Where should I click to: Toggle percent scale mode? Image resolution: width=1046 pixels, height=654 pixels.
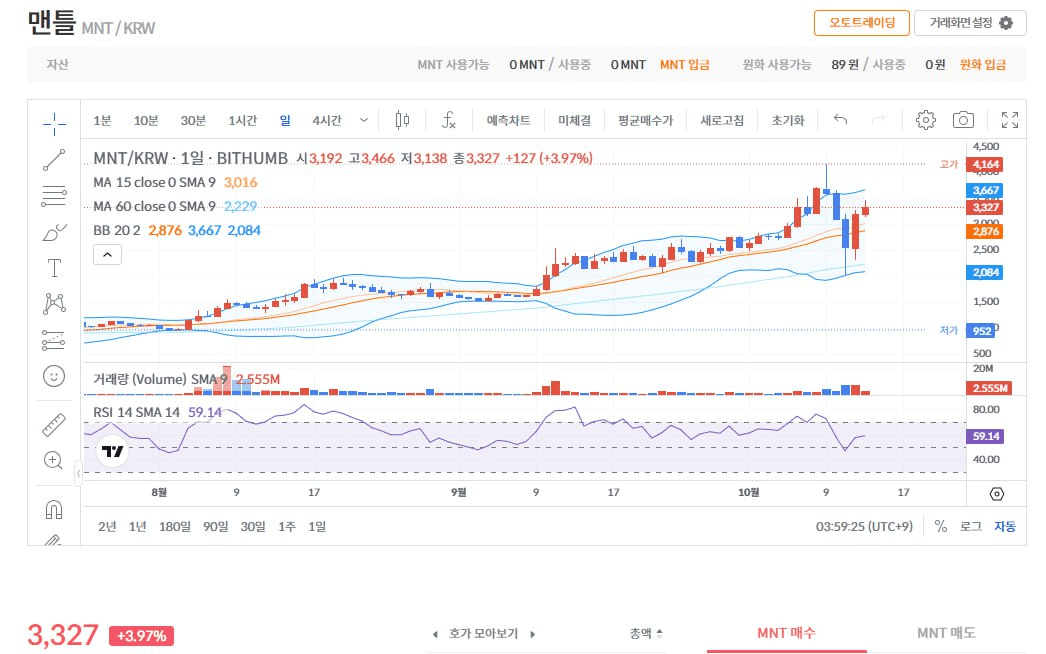[940, 526]
